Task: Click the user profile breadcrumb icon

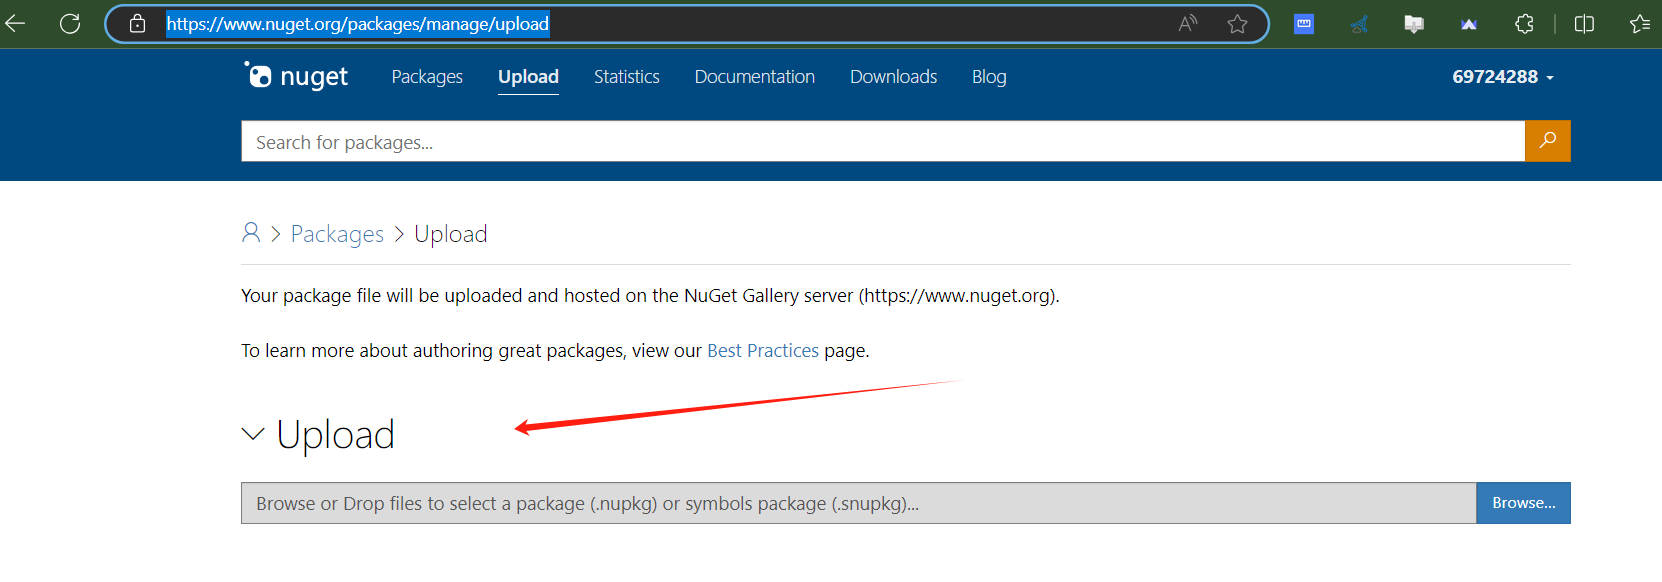Action: point(251,233)
